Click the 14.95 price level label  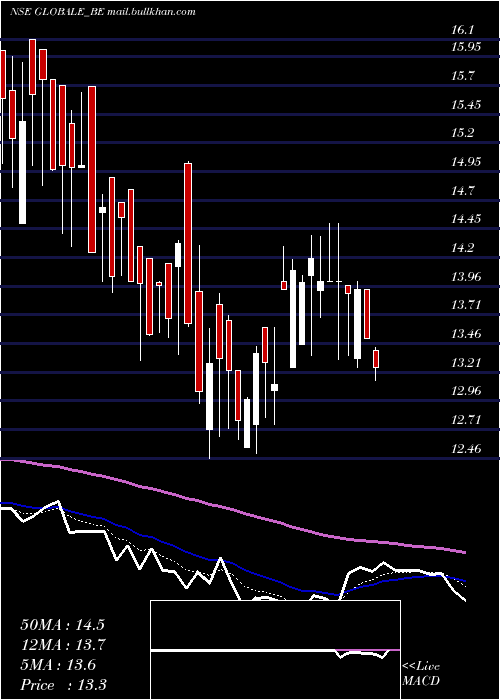(466, 162)
